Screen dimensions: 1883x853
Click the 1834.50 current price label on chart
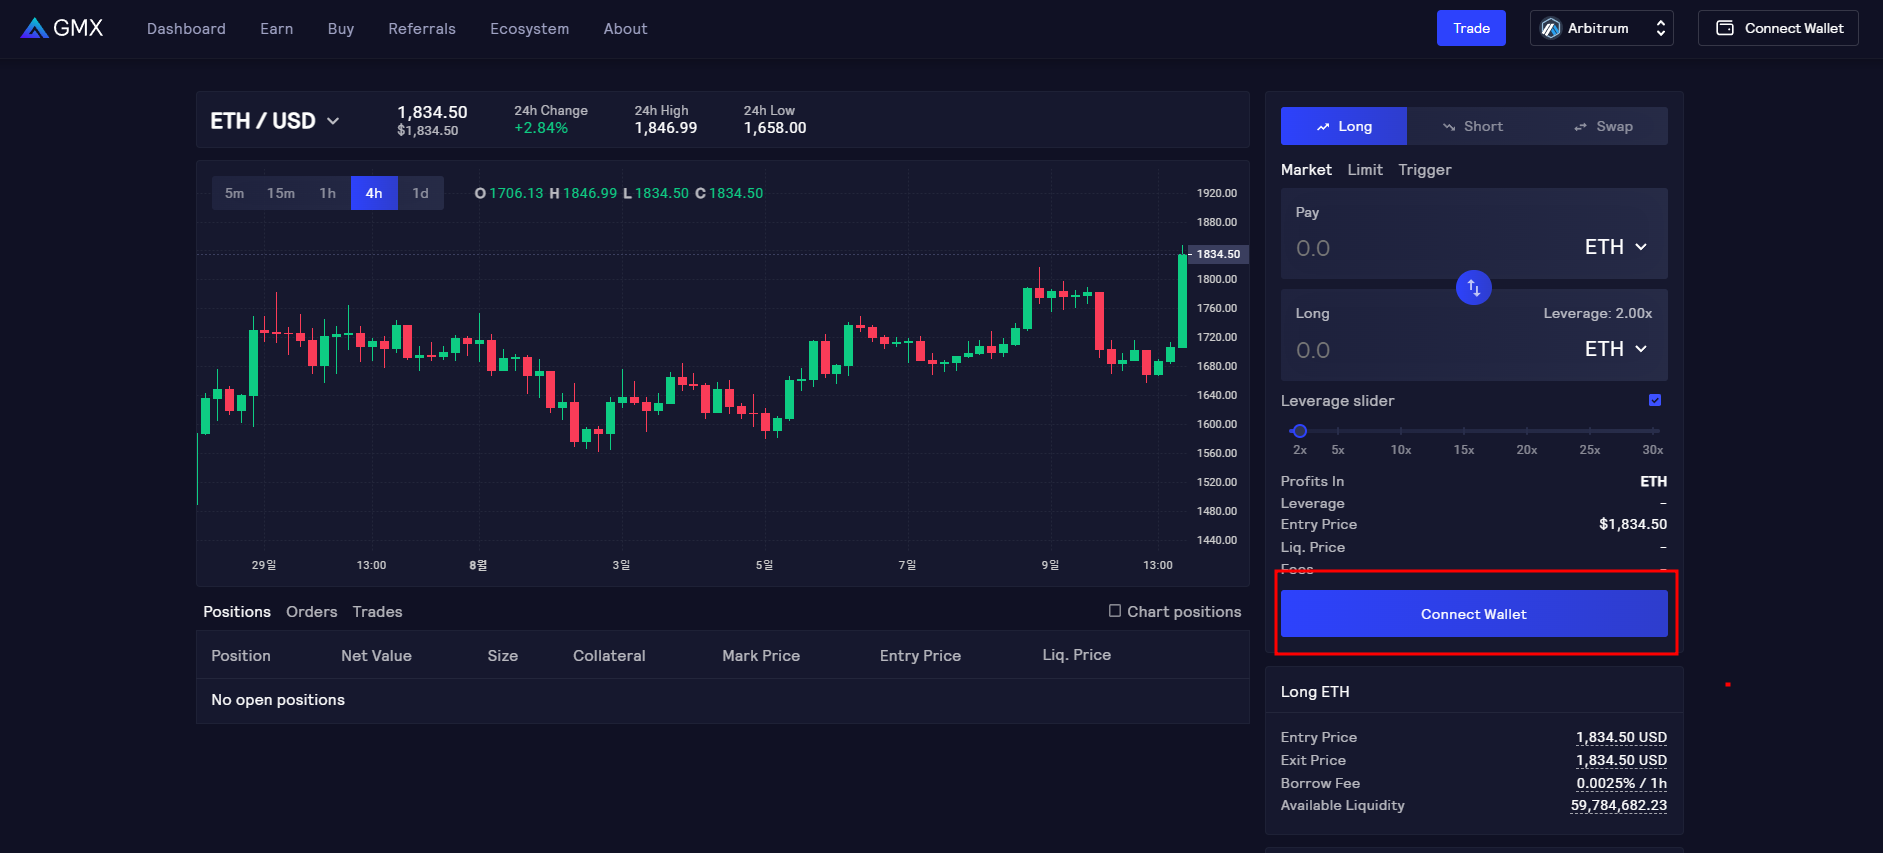pos(1218,254)
